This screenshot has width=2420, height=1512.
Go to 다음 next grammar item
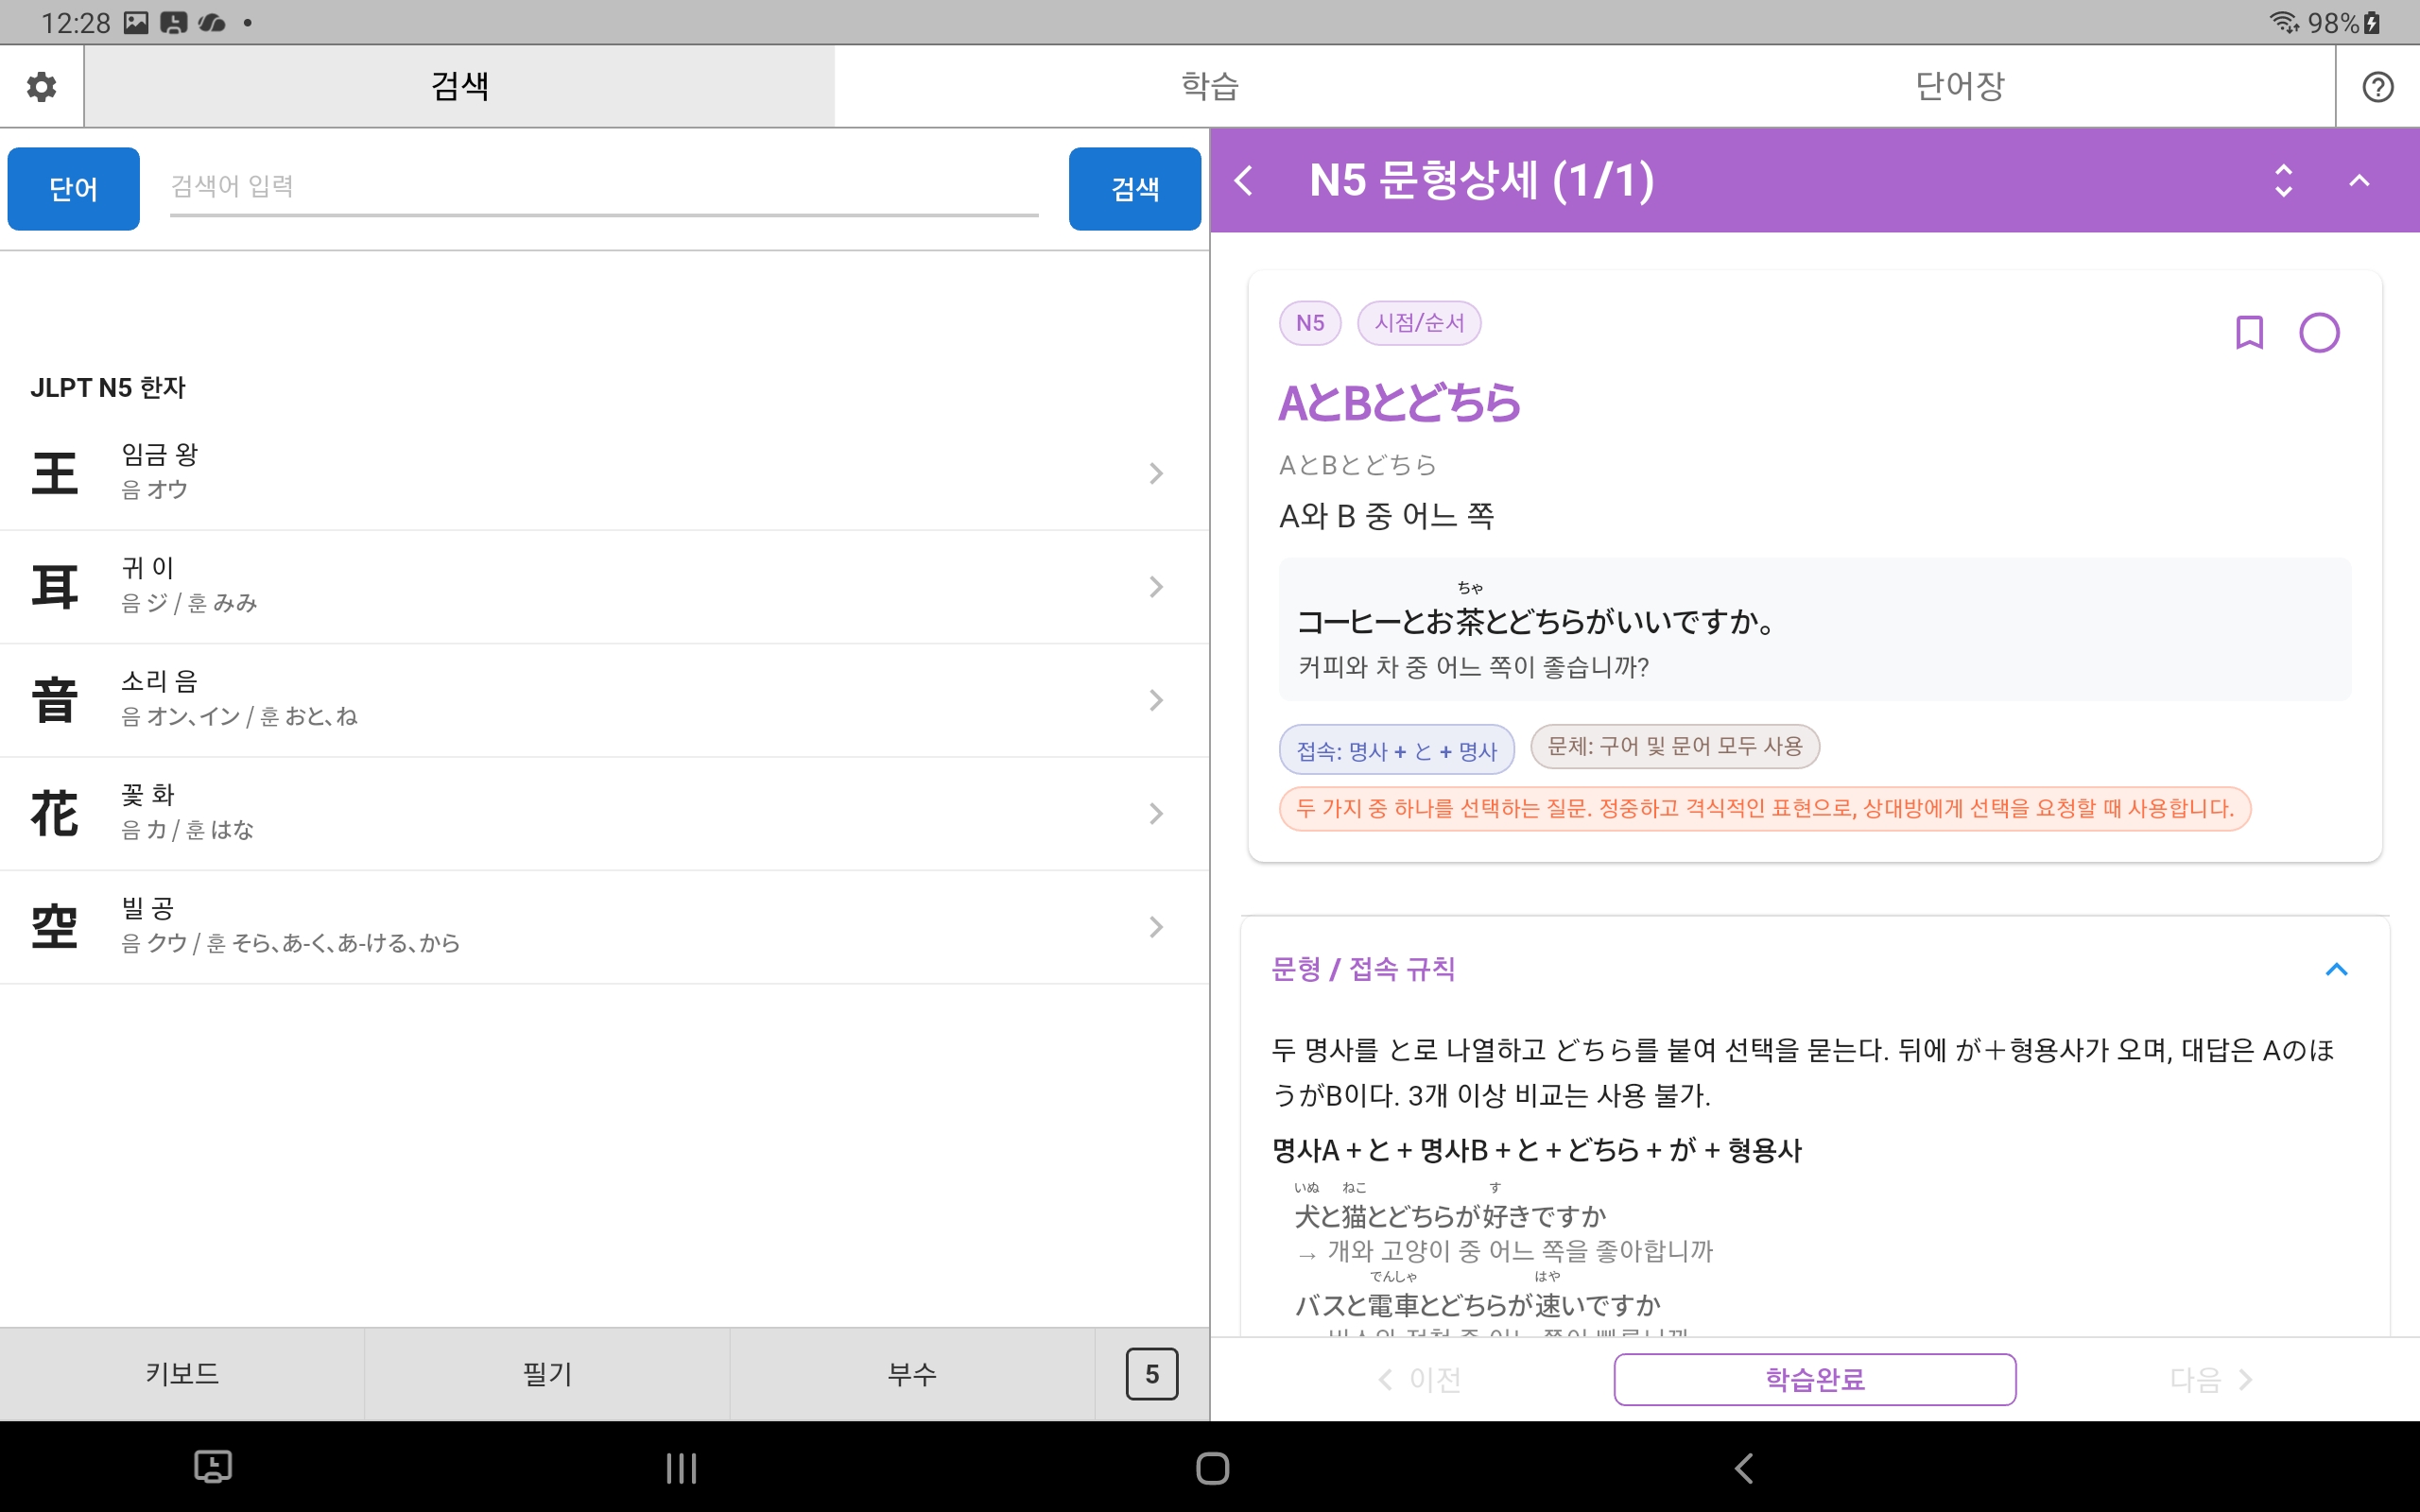coord(2210,1380)
